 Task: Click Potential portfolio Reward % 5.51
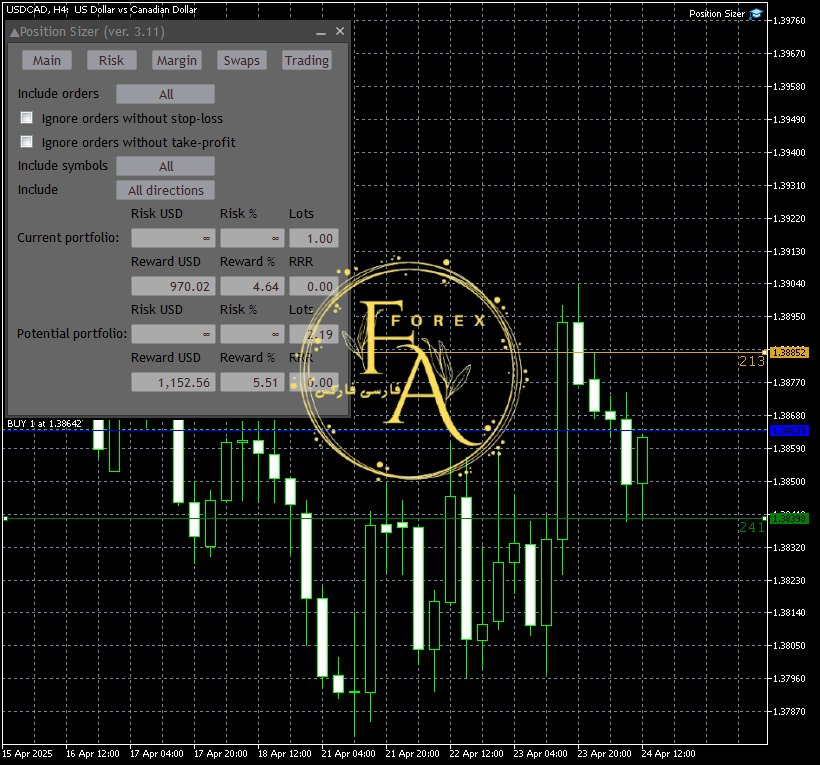click(x=252, y=382)
